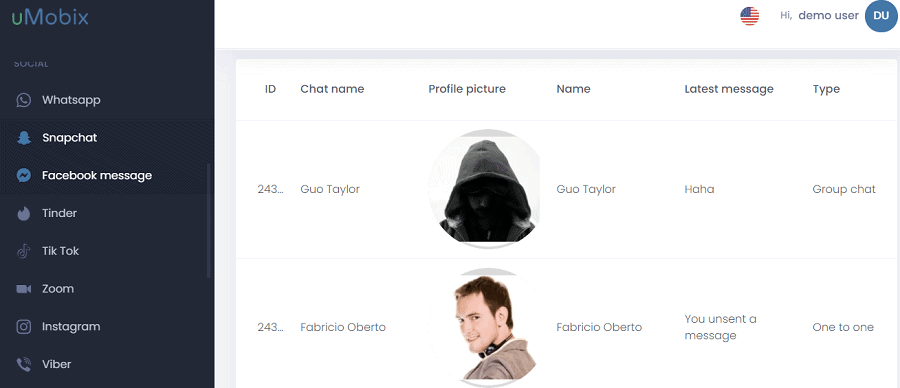Click the Zoom camera icon
Image resolution: width=900 pixels, height=388 pixels.
click(24, 289)
